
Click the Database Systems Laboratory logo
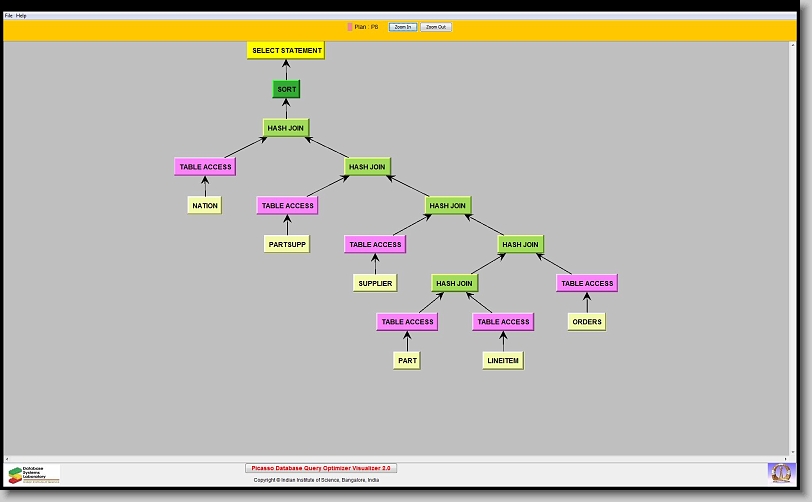click(x=34, y=474)
